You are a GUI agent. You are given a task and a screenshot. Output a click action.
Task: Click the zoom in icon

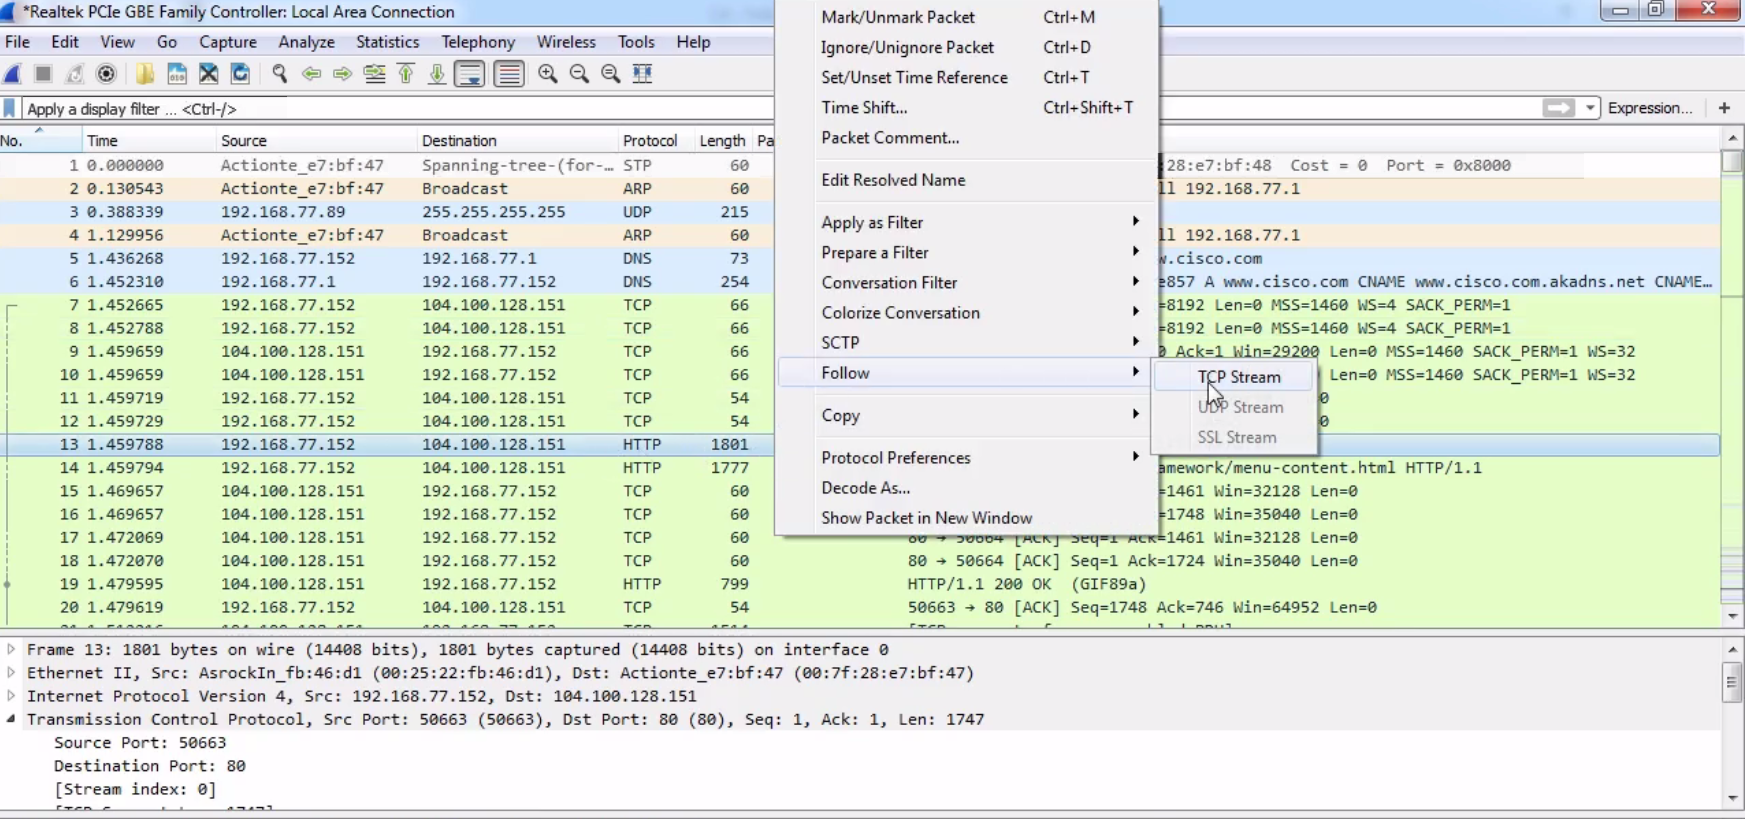pyautogui.click(x=547, y=74)
